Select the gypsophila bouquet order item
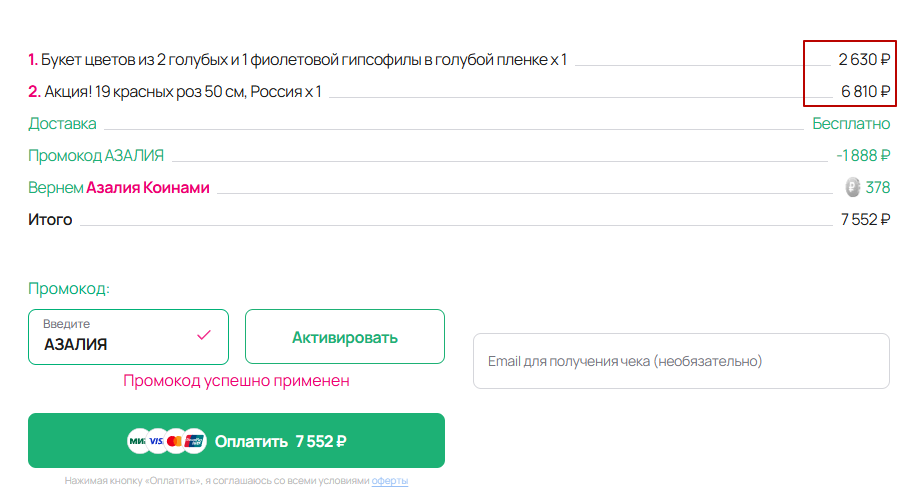Image resolution: width=901 pixels, height=504 pixels. [x=298, y=59]
